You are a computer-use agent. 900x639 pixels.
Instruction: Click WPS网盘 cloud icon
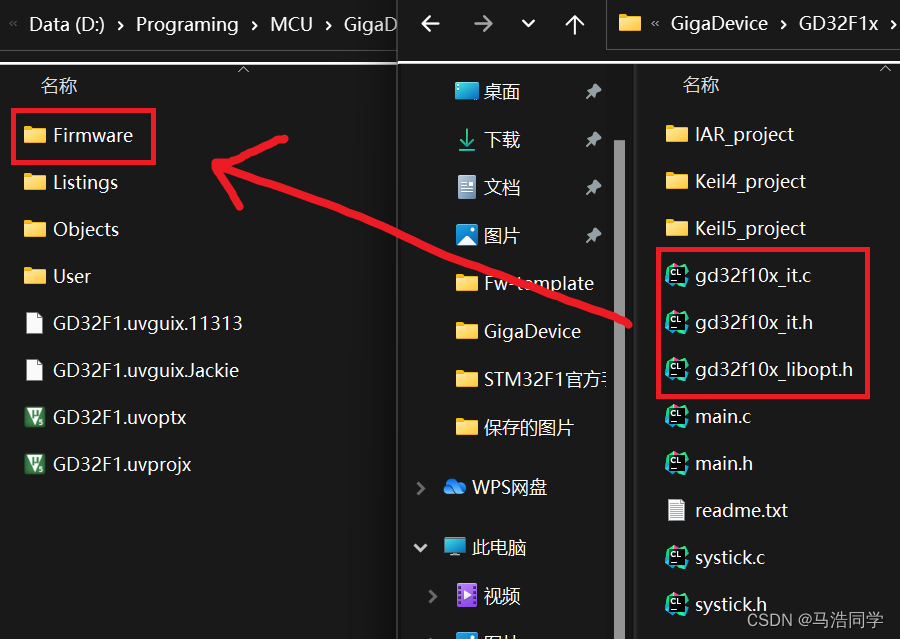455,487
